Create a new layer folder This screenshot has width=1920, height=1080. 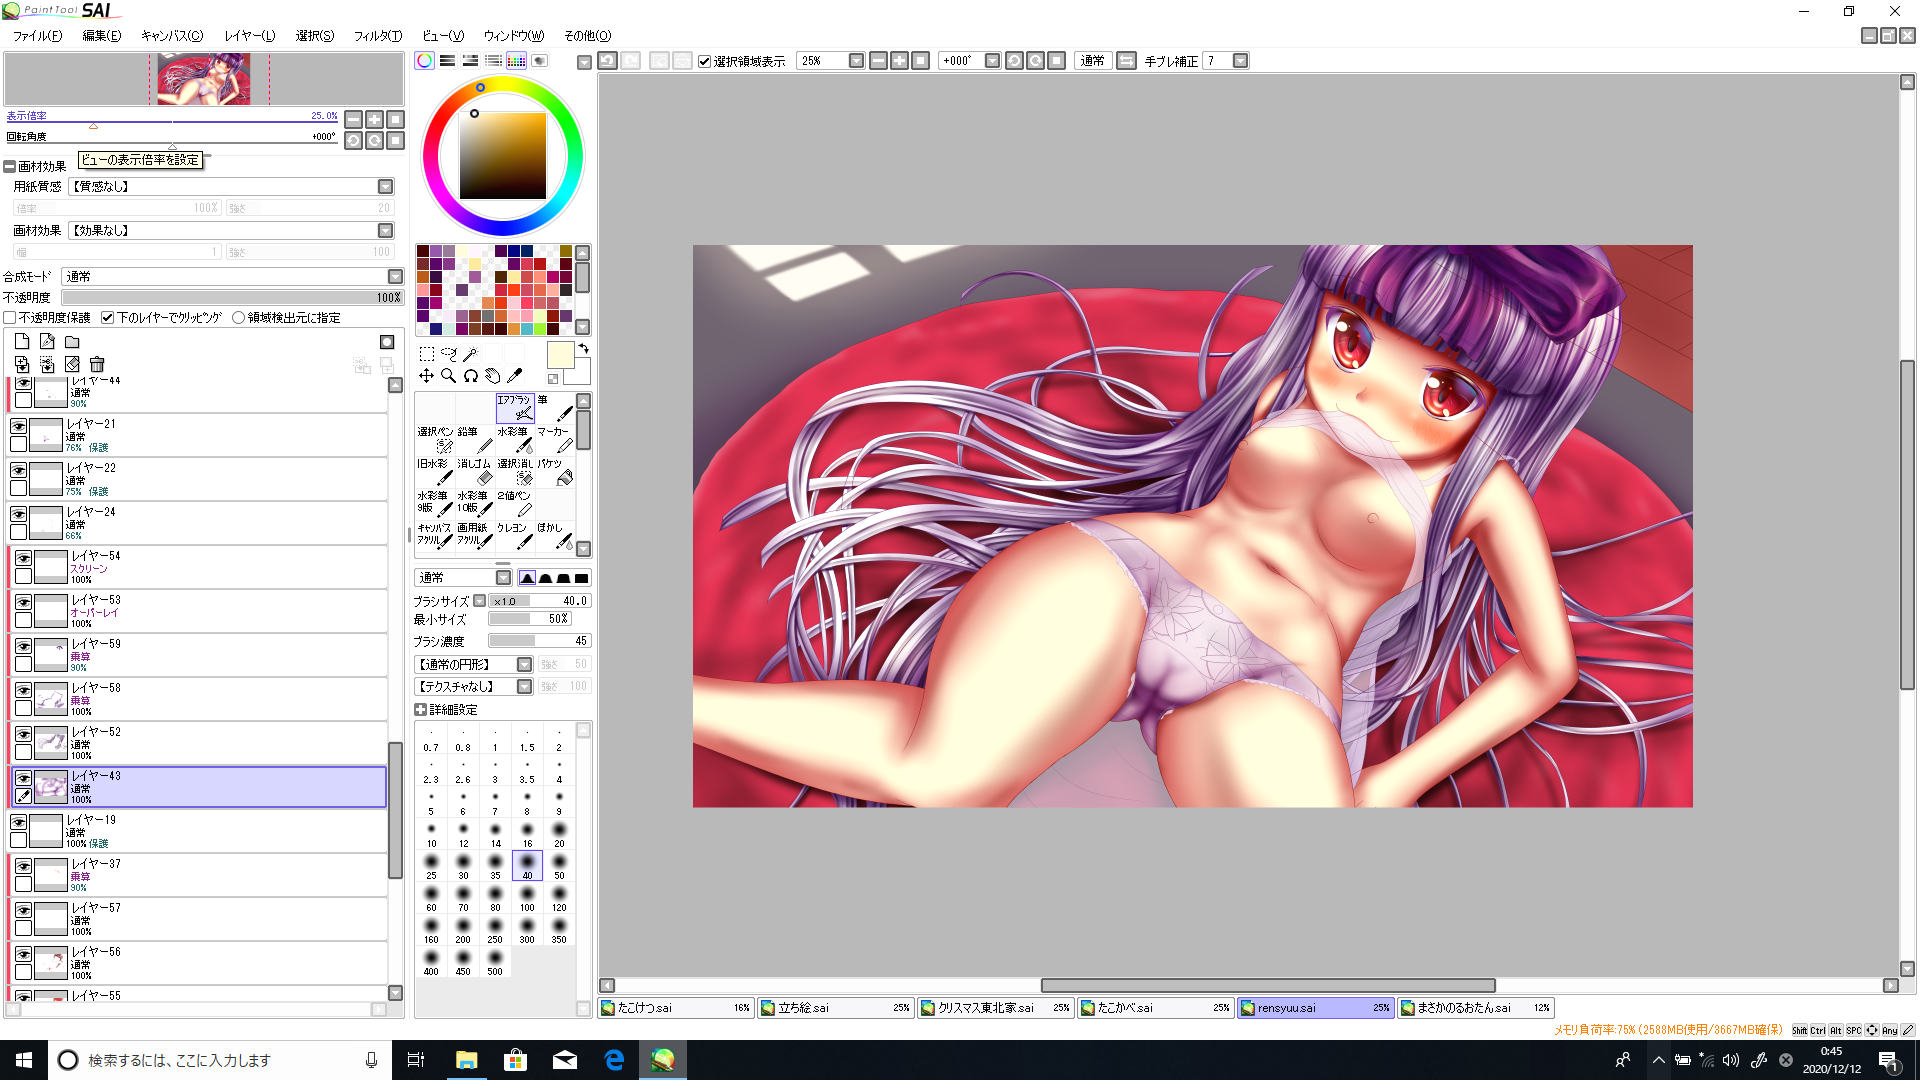click(x=72, y=342)
